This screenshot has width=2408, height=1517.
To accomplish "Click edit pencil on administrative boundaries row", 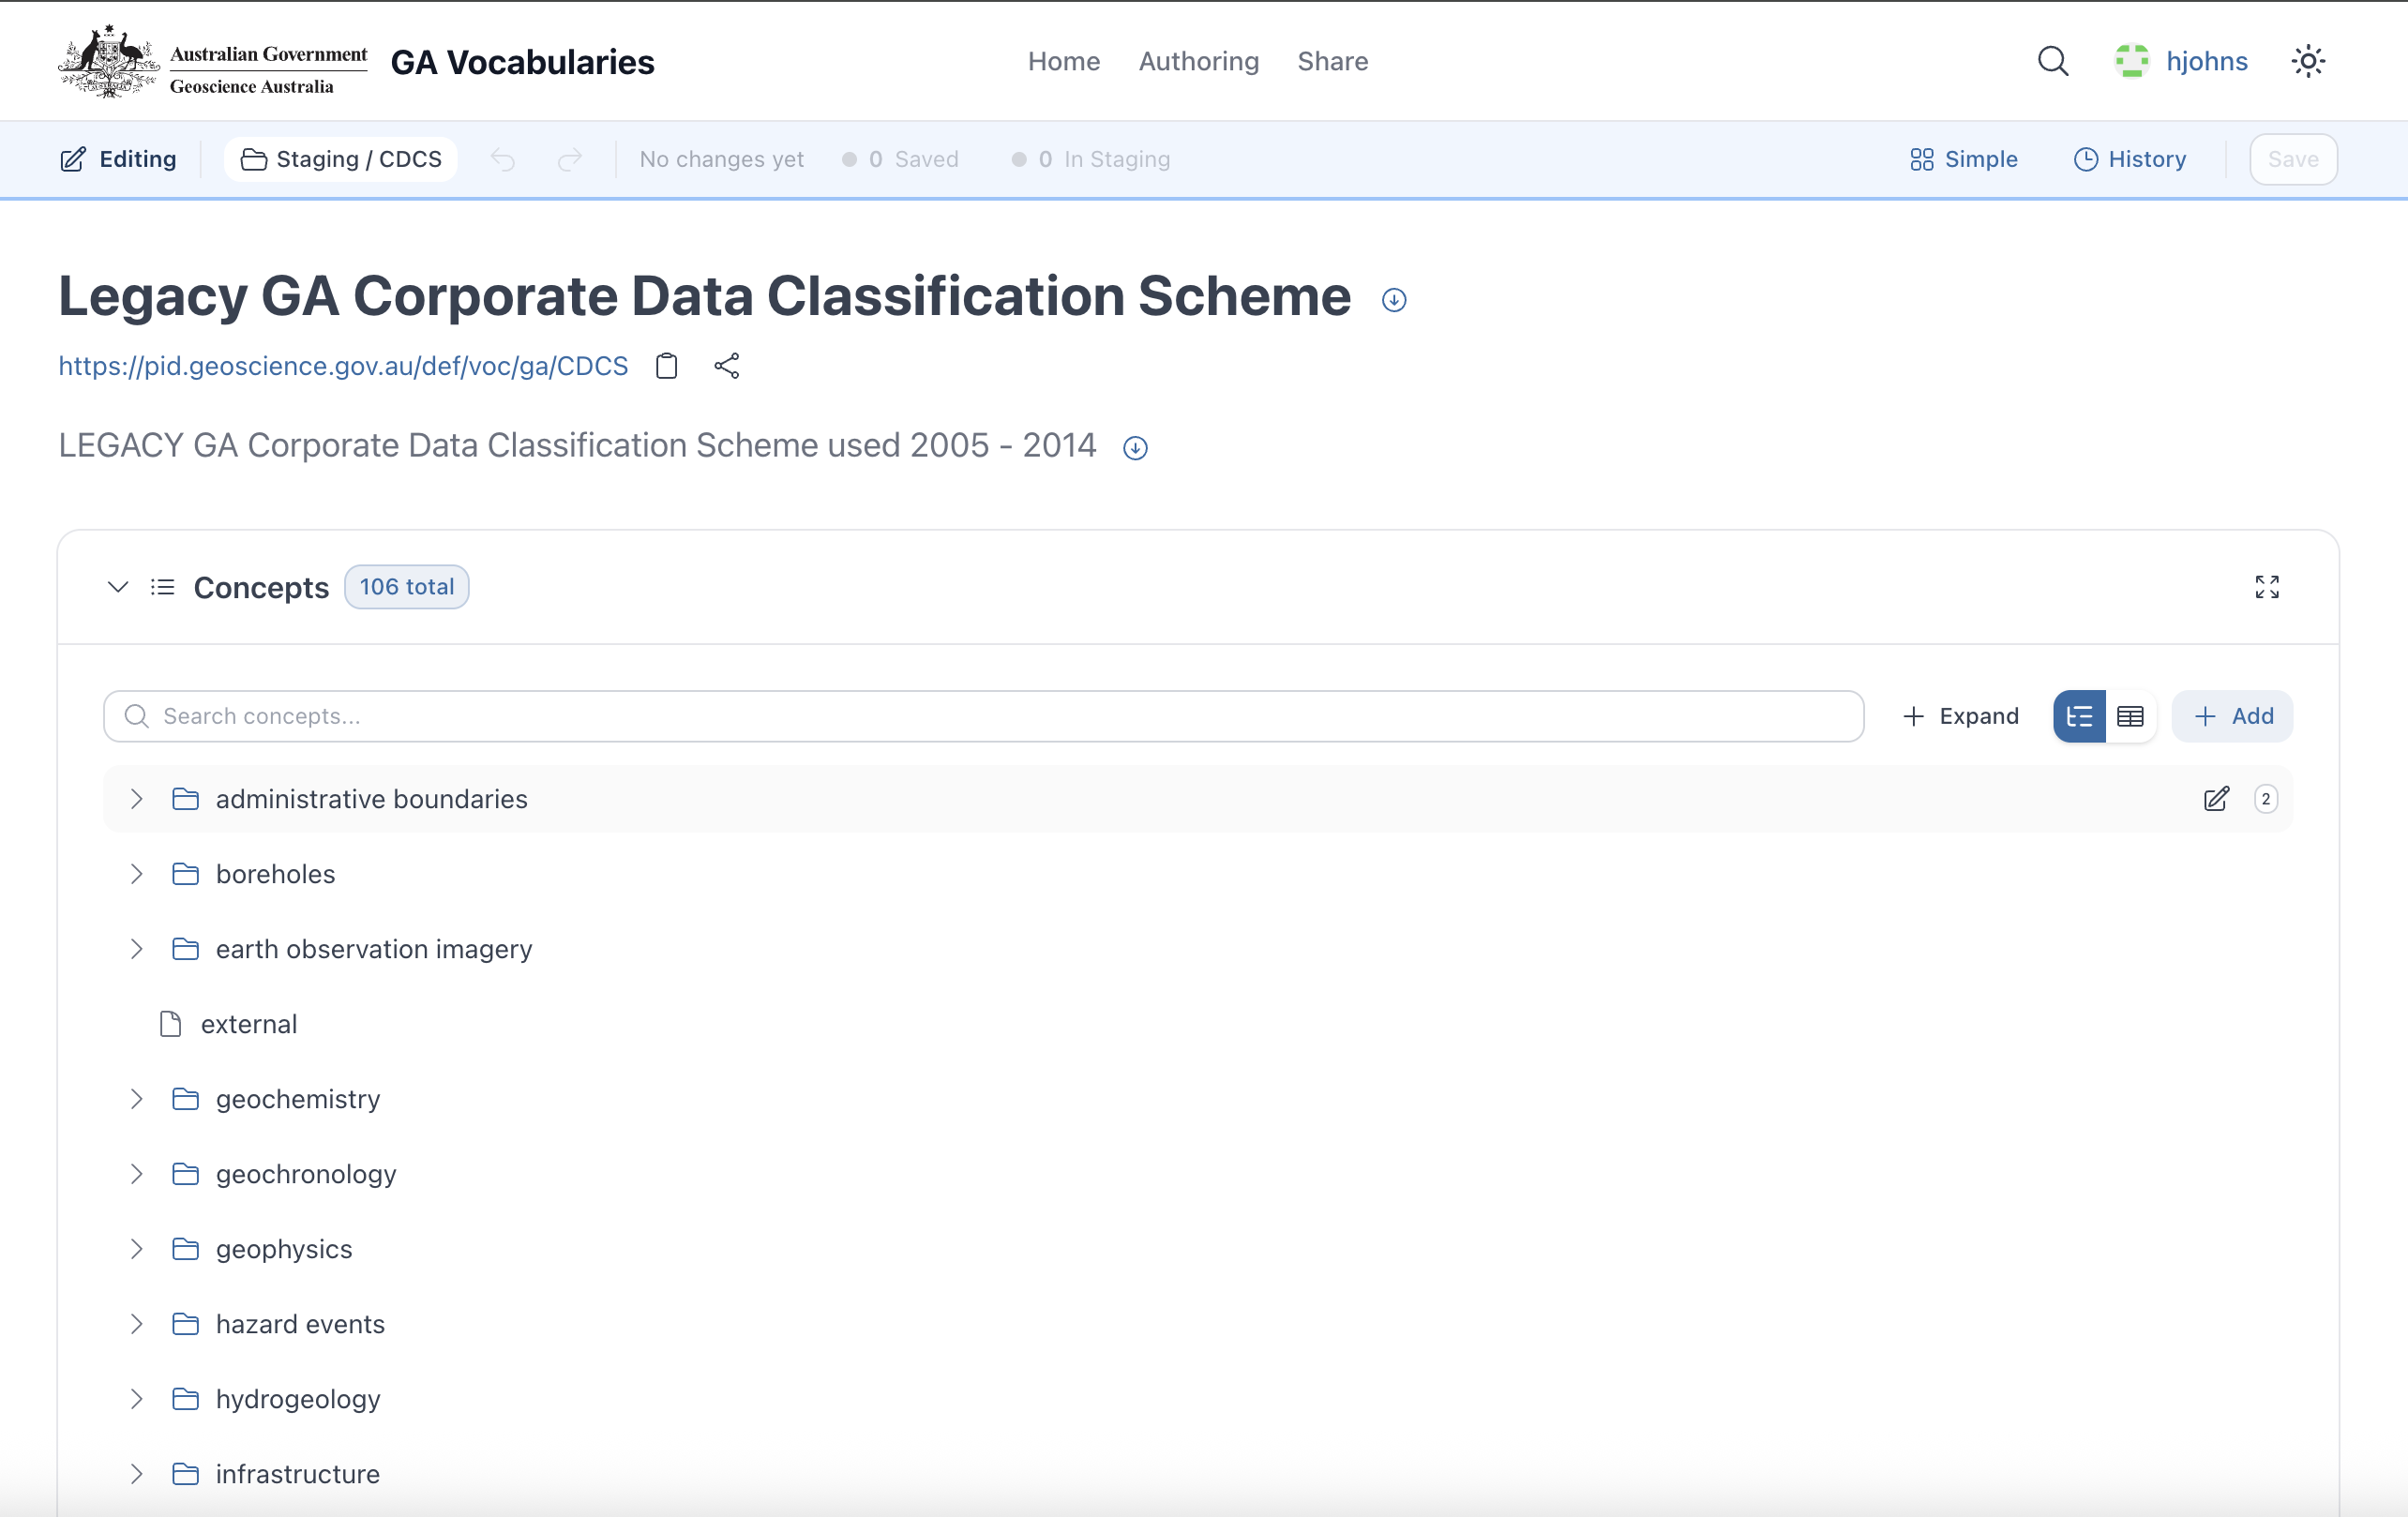I will (2215, 799).
